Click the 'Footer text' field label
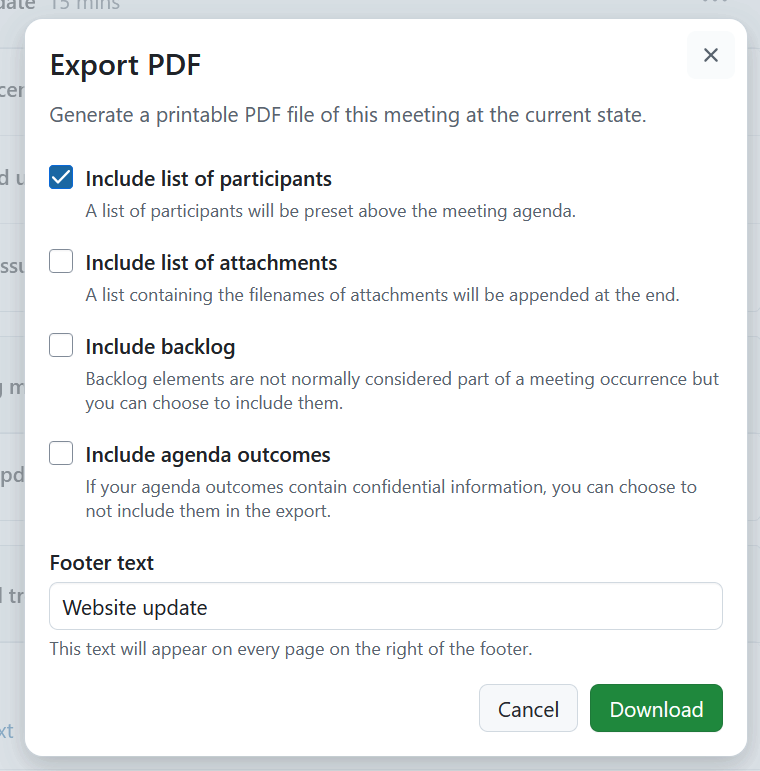The width and height of the screenshot is (760, 771). (102, 563)
